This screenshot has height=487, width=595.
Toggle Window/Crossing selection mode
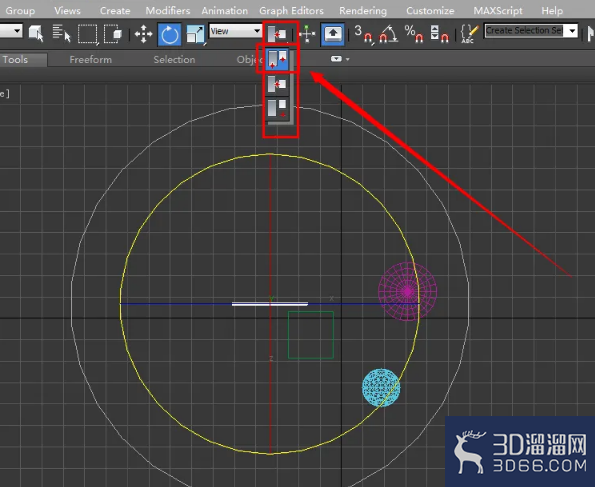tap(113, 34)
